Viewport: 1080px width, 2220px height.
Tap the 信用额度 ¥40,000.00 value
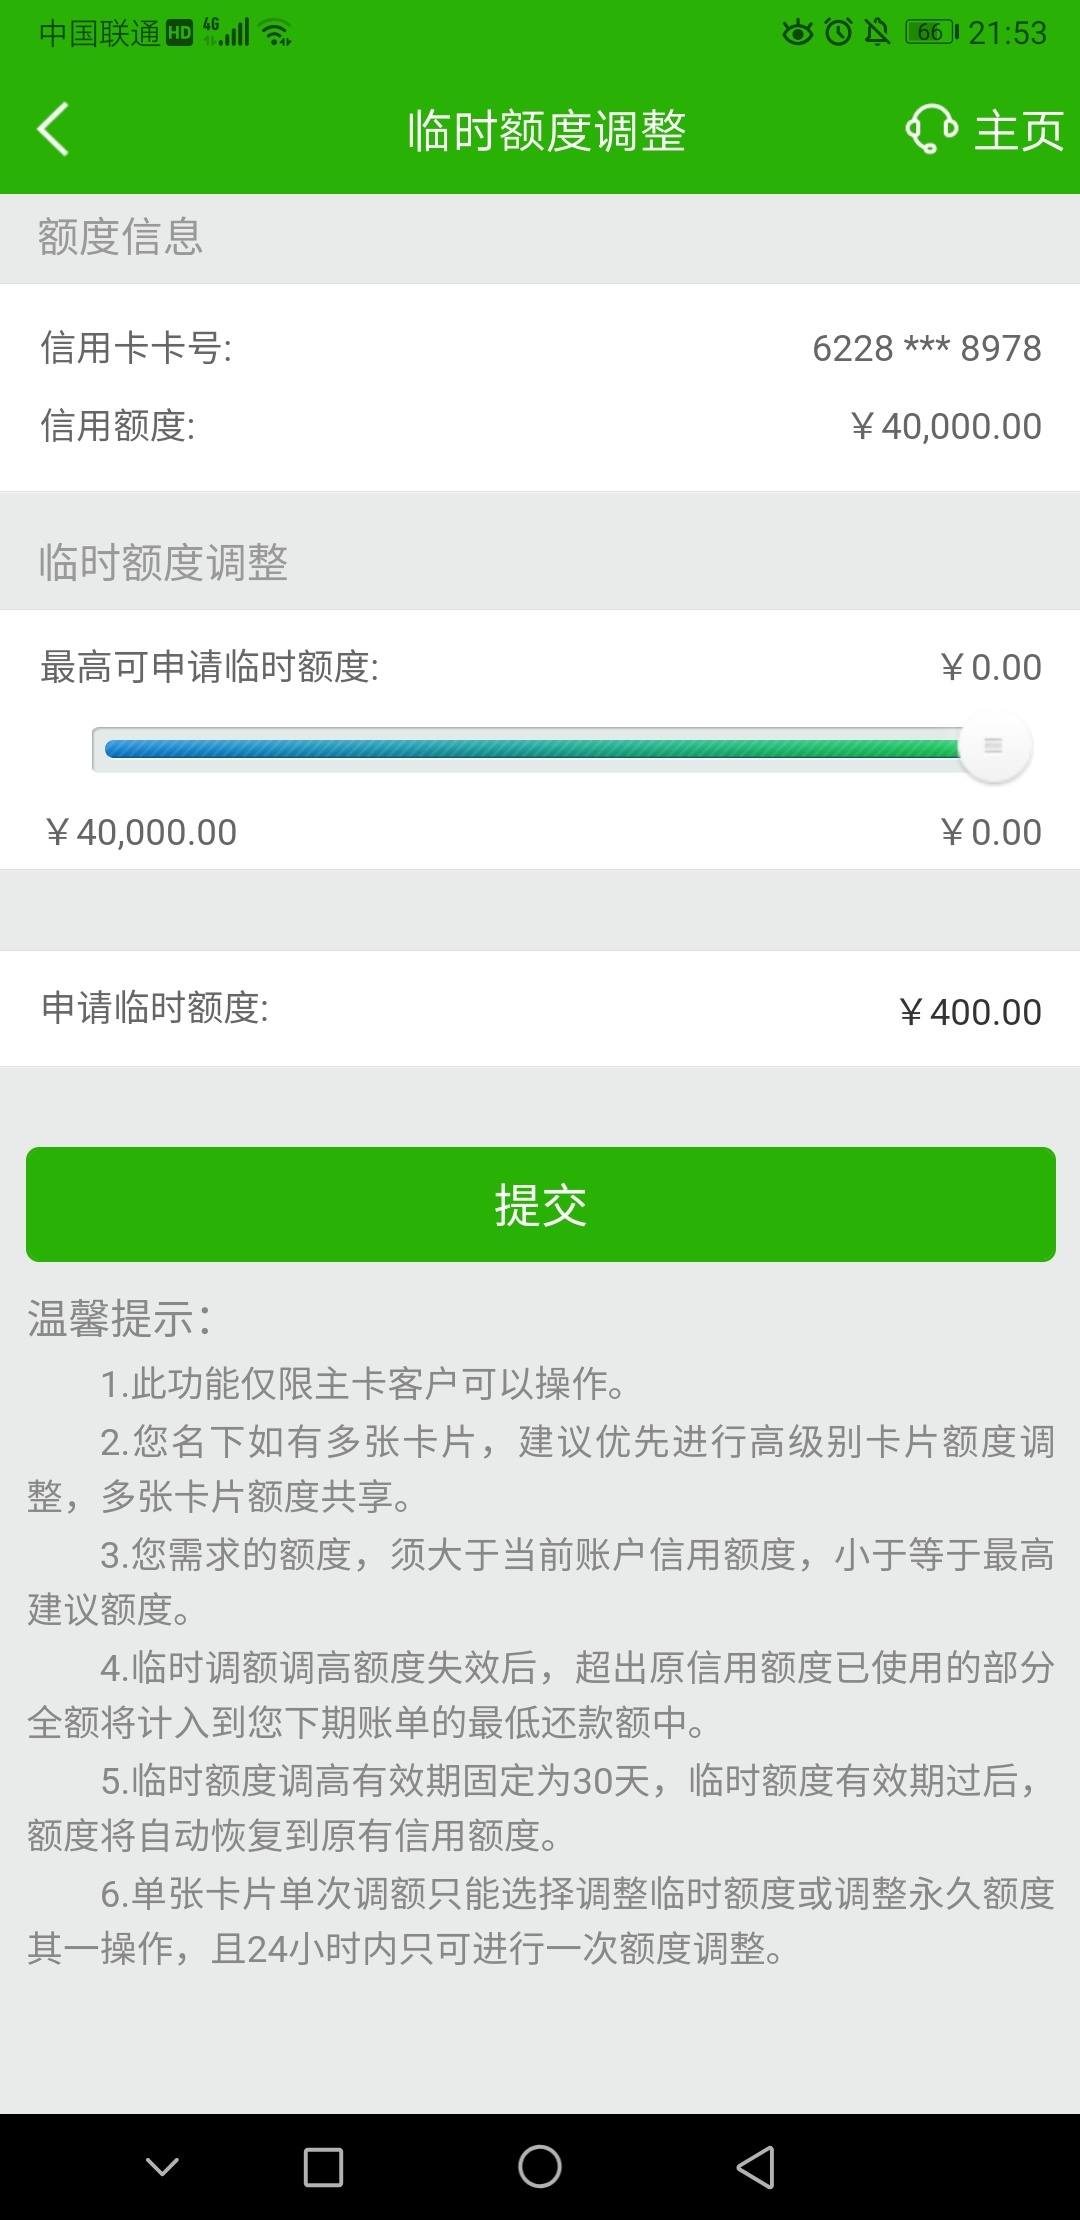946,426
